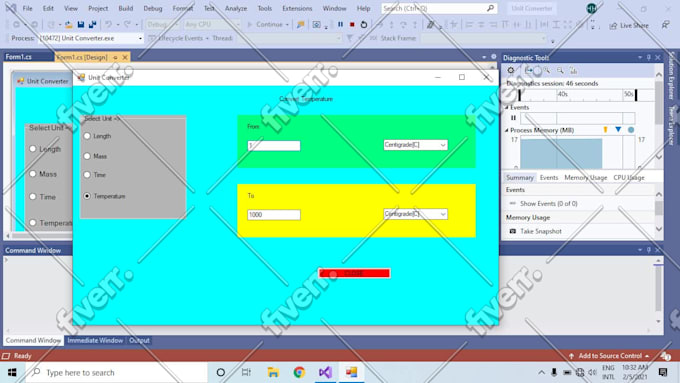Switch to the Output tab
Viewport: 680px width, 383px height.
pyautogui.click(x=139, y=340)
